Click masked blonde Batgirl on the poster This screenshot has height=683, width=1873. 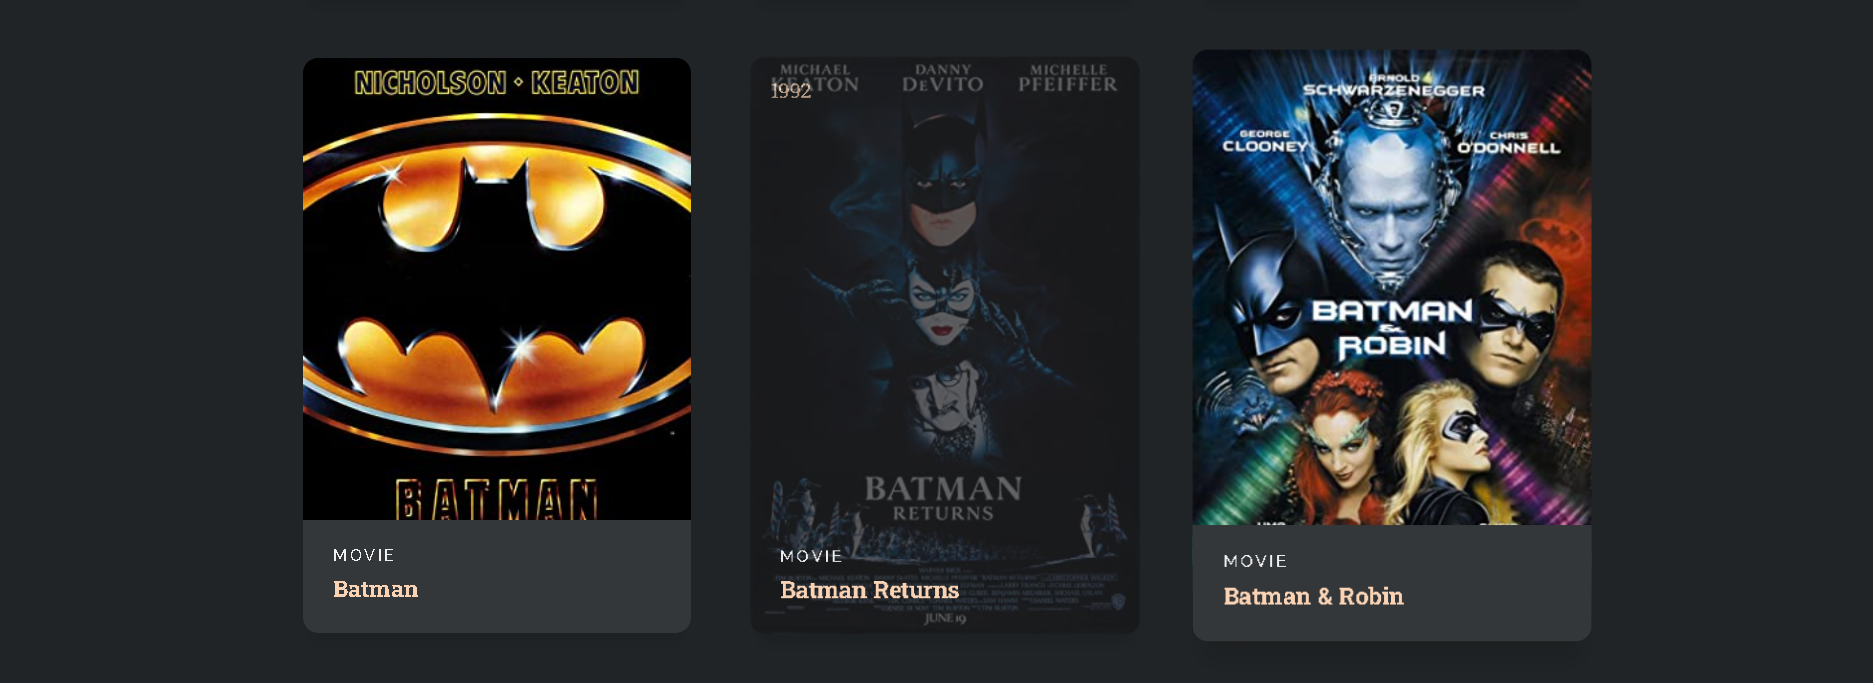(1451, 445)
